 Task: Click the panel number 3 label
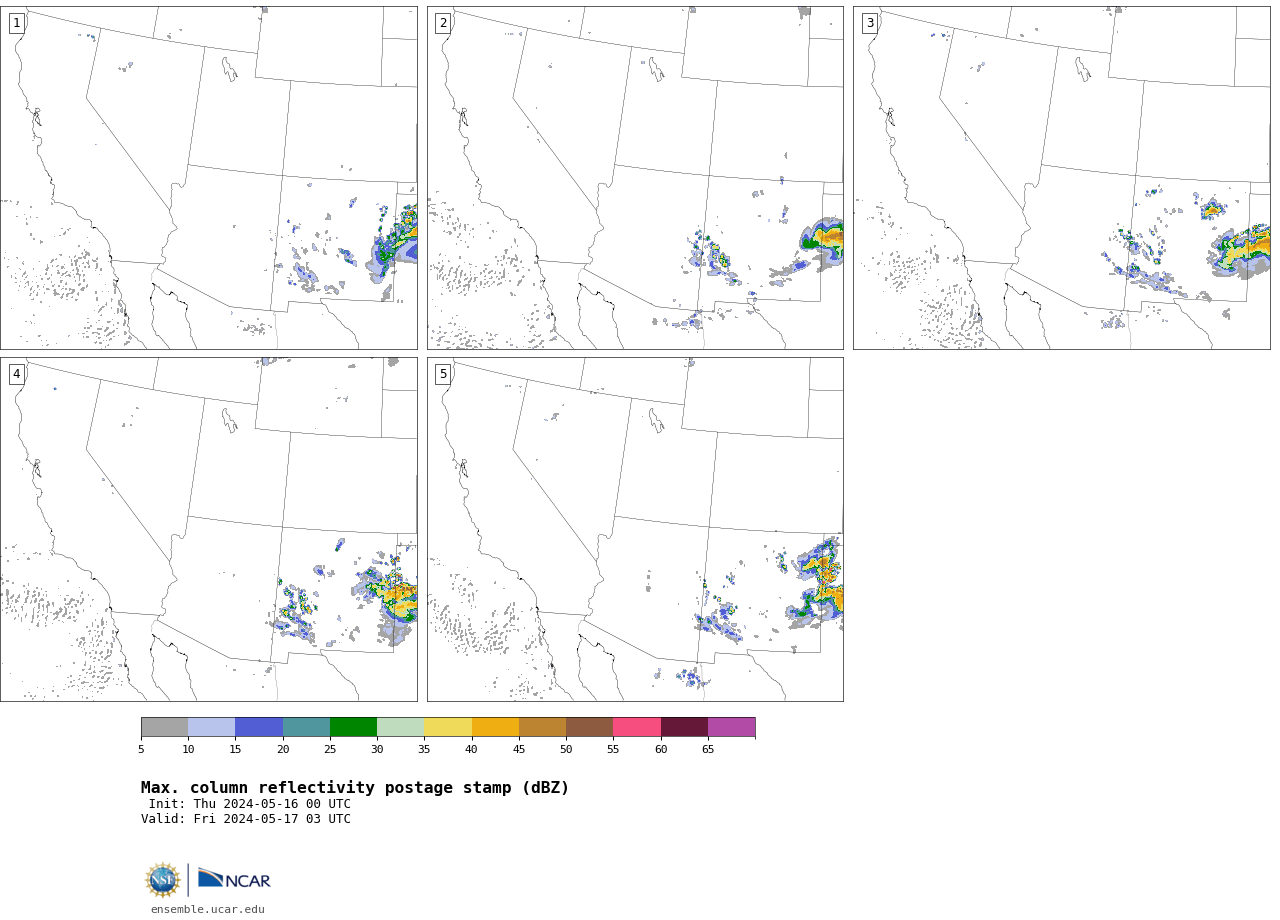point(870,23)
